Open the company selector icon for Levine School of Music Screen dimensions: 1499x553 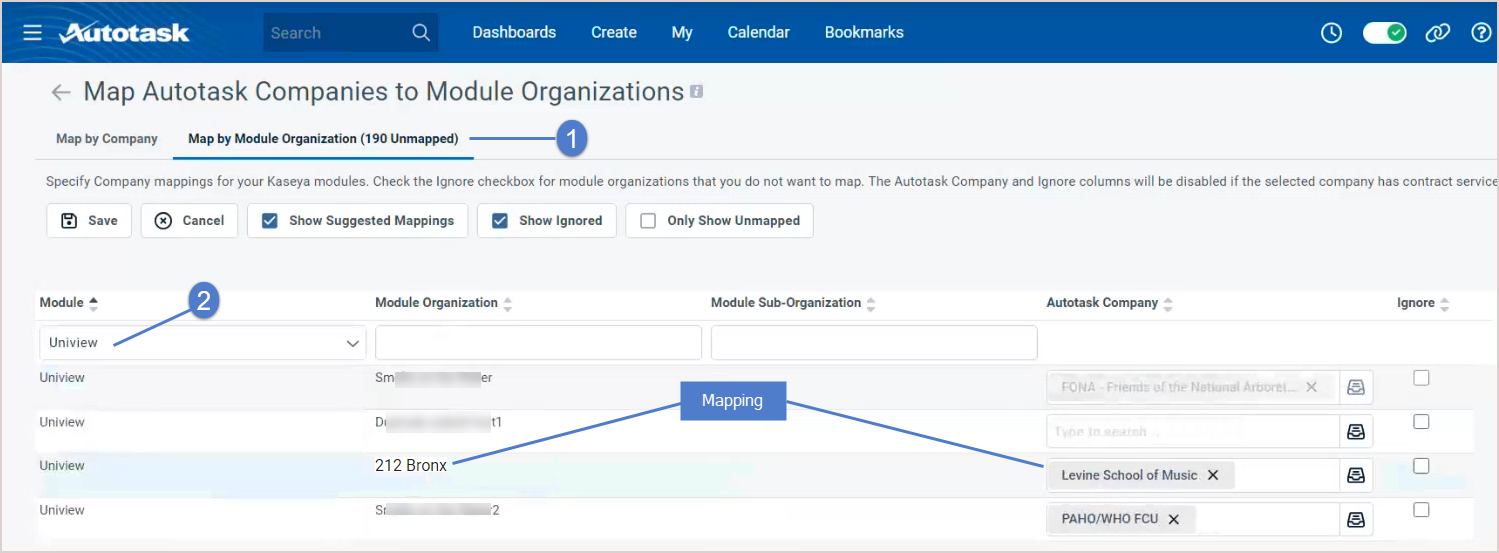click(1356, 475)
